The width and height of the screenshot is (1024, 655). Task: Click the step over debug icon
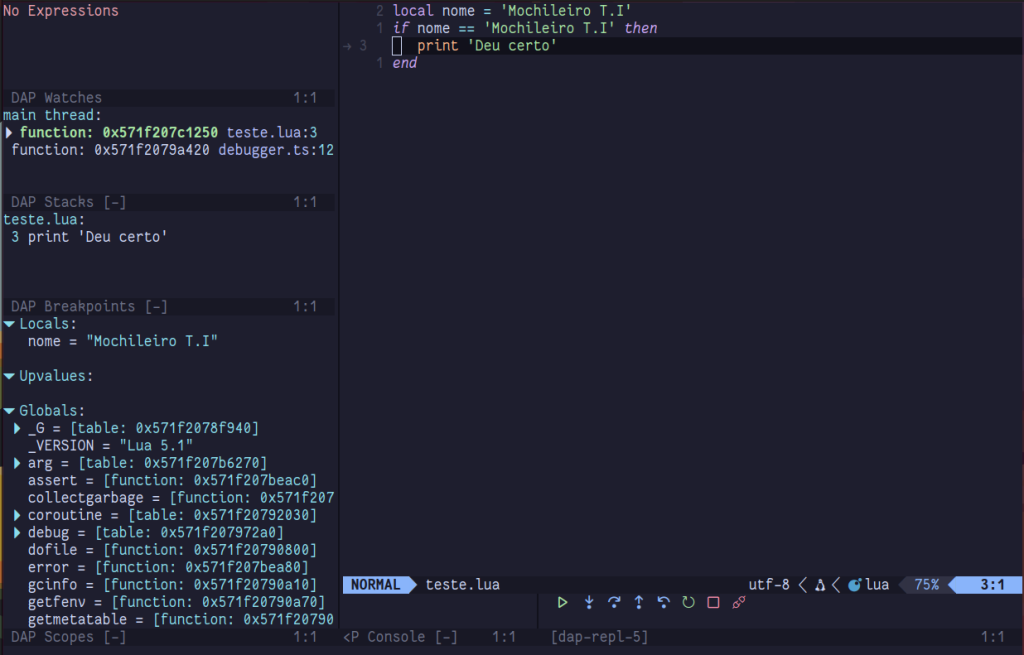click(614, 602)
